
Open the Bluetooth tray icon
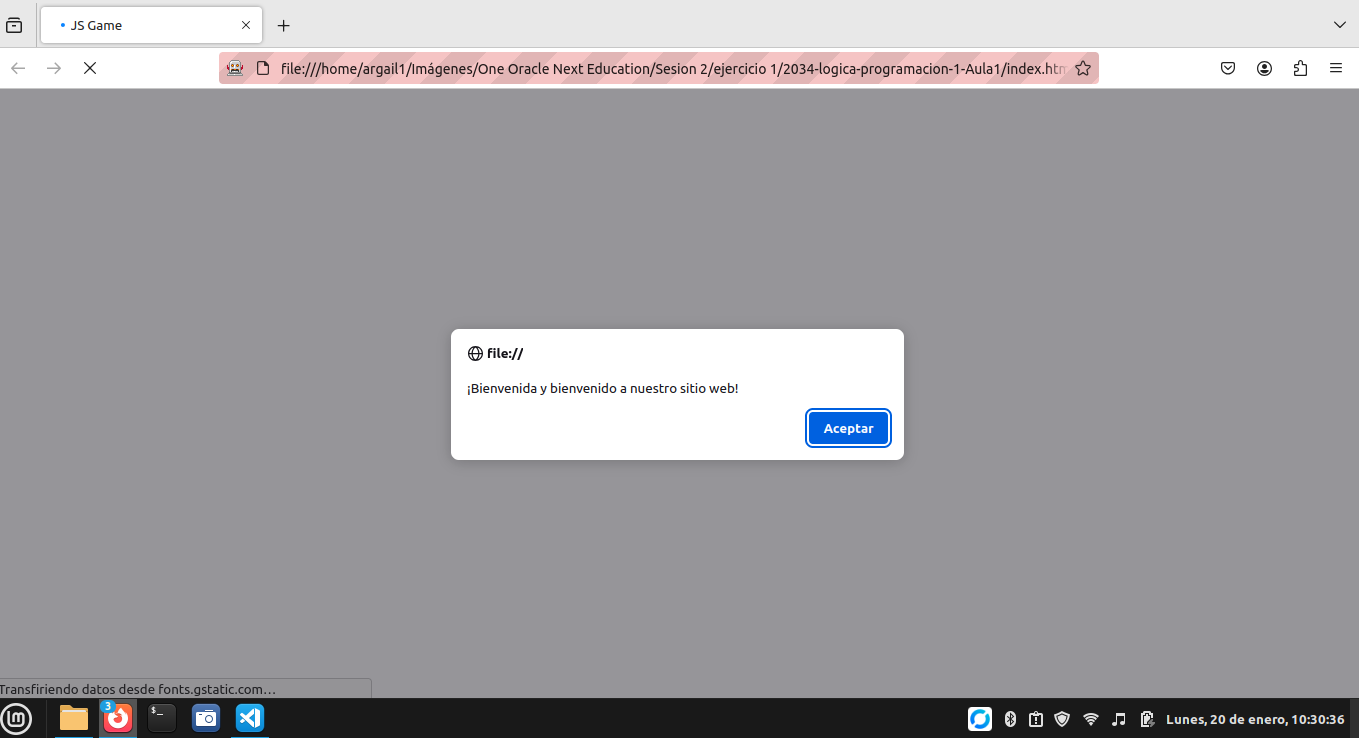click(1010, 719)
